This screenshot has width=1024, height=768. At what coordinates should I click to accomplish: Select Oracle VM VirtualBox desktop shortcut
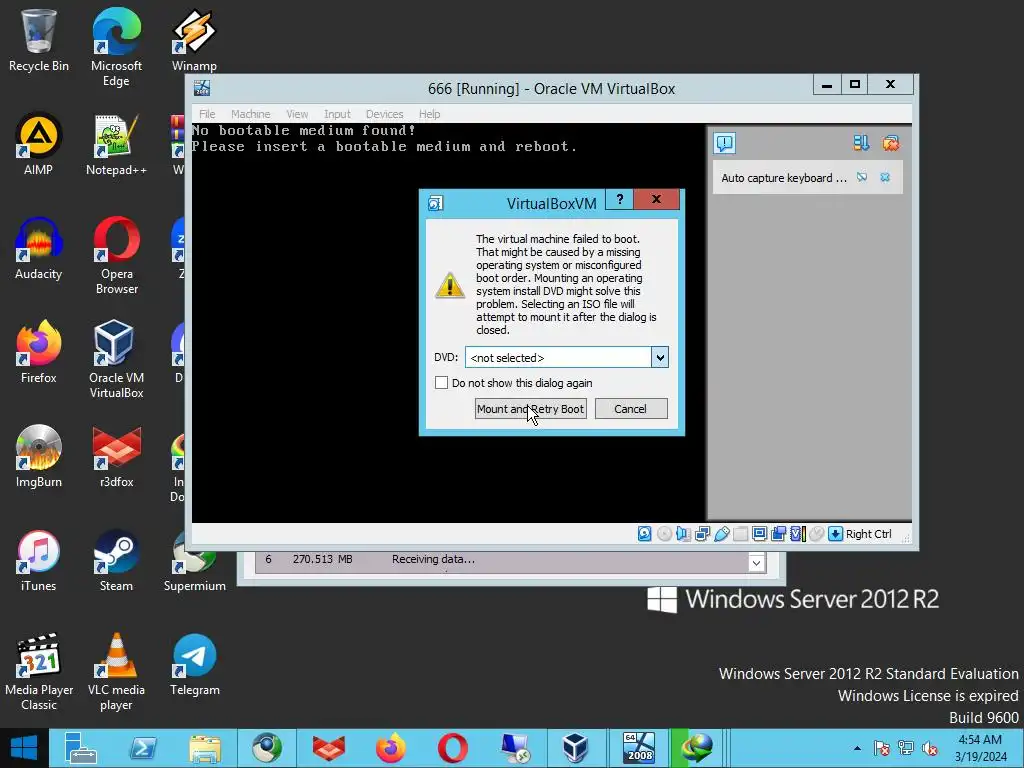[x=116, y=359]
